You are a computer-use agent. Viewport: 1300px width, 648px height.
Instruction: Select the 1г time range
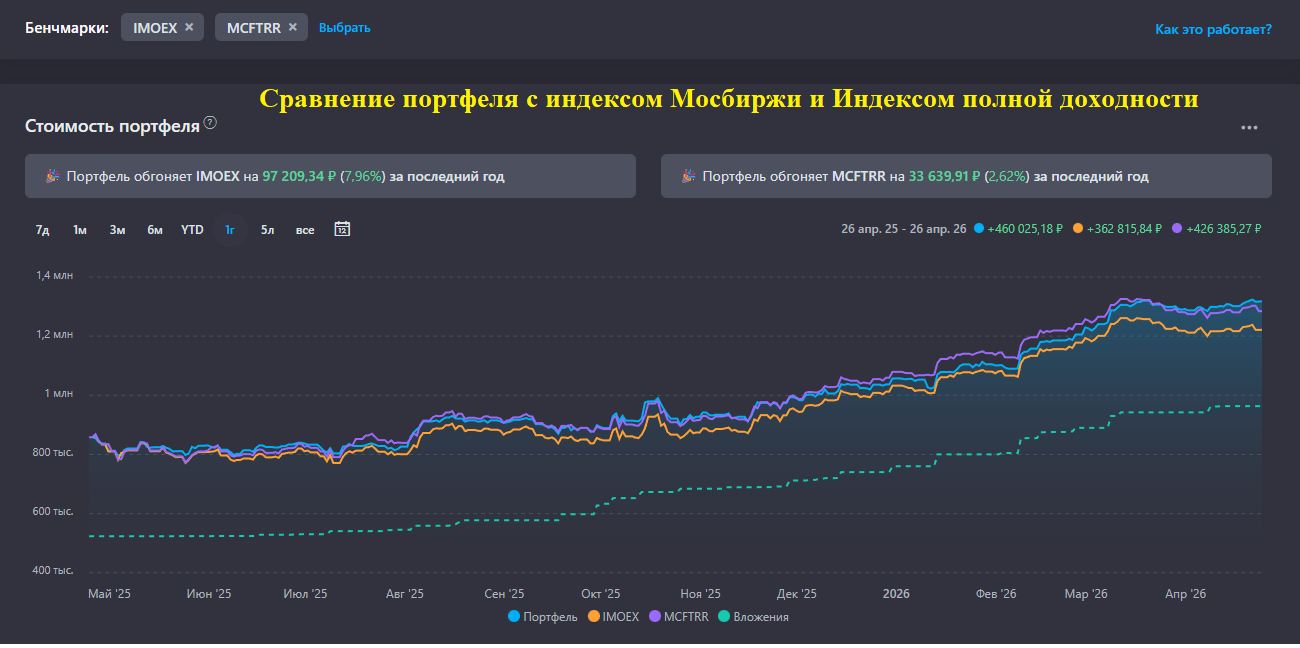[230, 230]
